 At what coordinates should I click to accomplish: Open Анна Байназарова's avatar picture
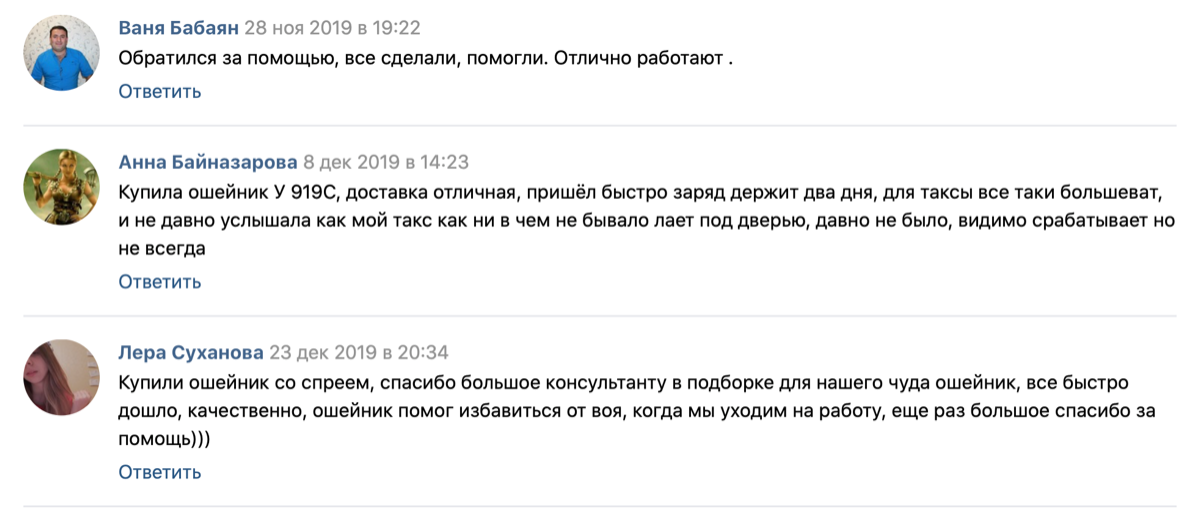(62, 188)
